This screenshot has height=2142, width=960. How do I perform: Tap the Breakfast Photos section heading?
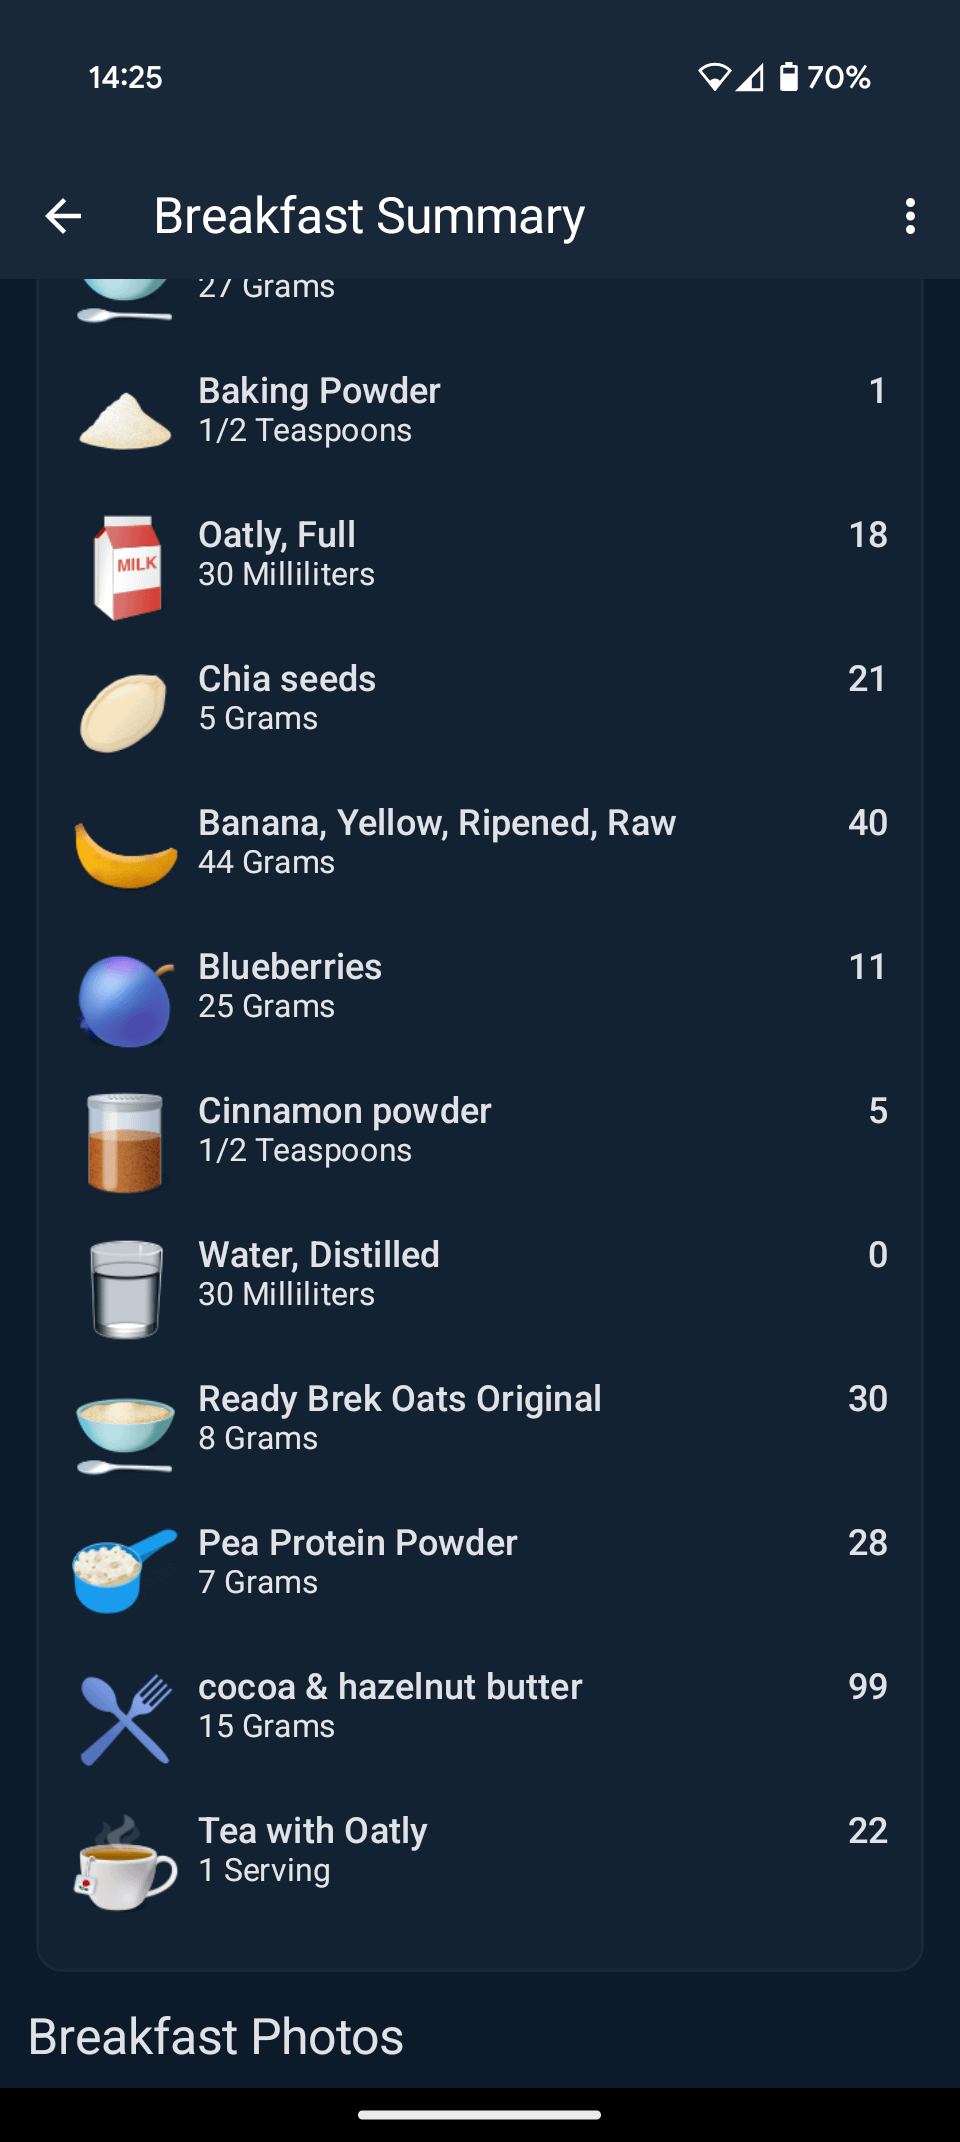[x=216, y=2036]
